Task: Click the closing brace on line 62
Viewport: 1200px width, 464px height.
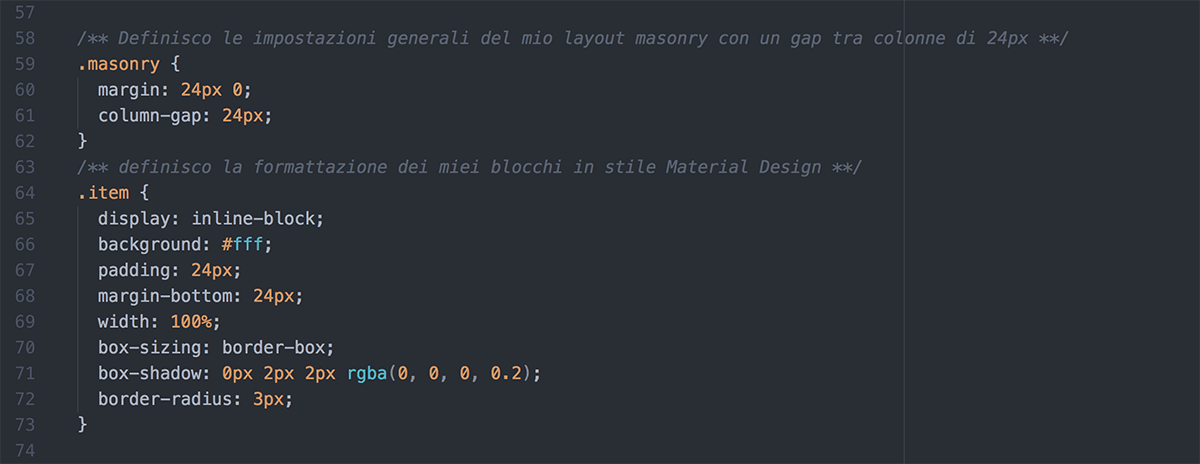Action: (x=83, y=140)
